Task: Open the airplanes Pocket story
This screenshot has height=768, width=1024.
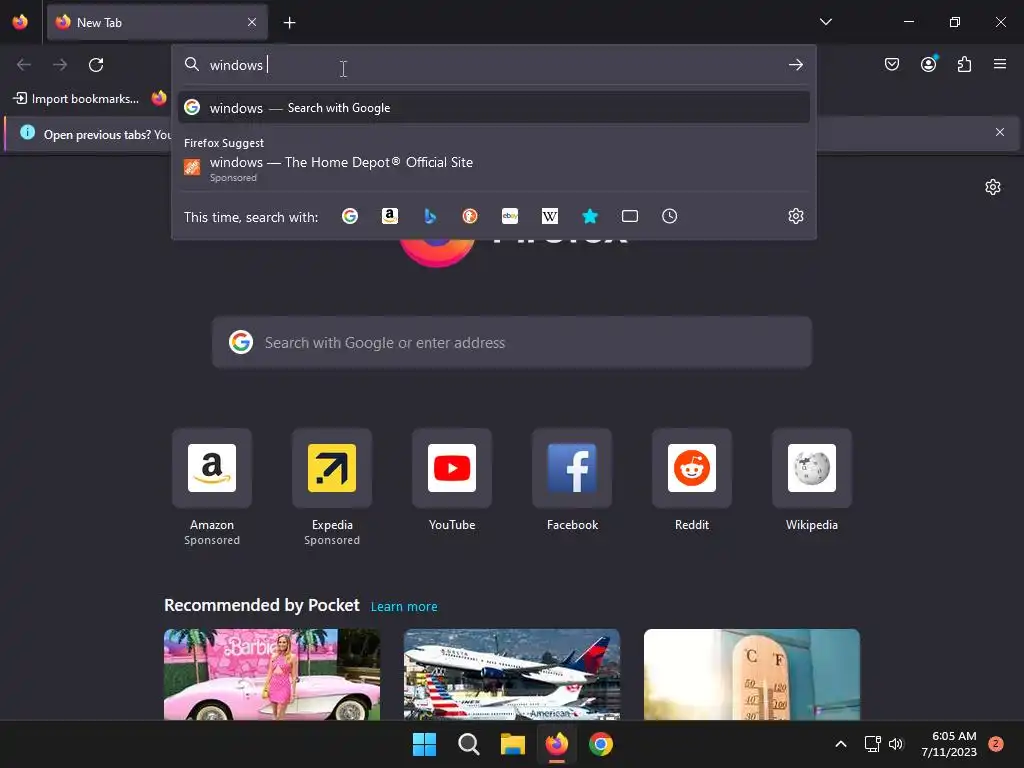Action: coord(512,675)
